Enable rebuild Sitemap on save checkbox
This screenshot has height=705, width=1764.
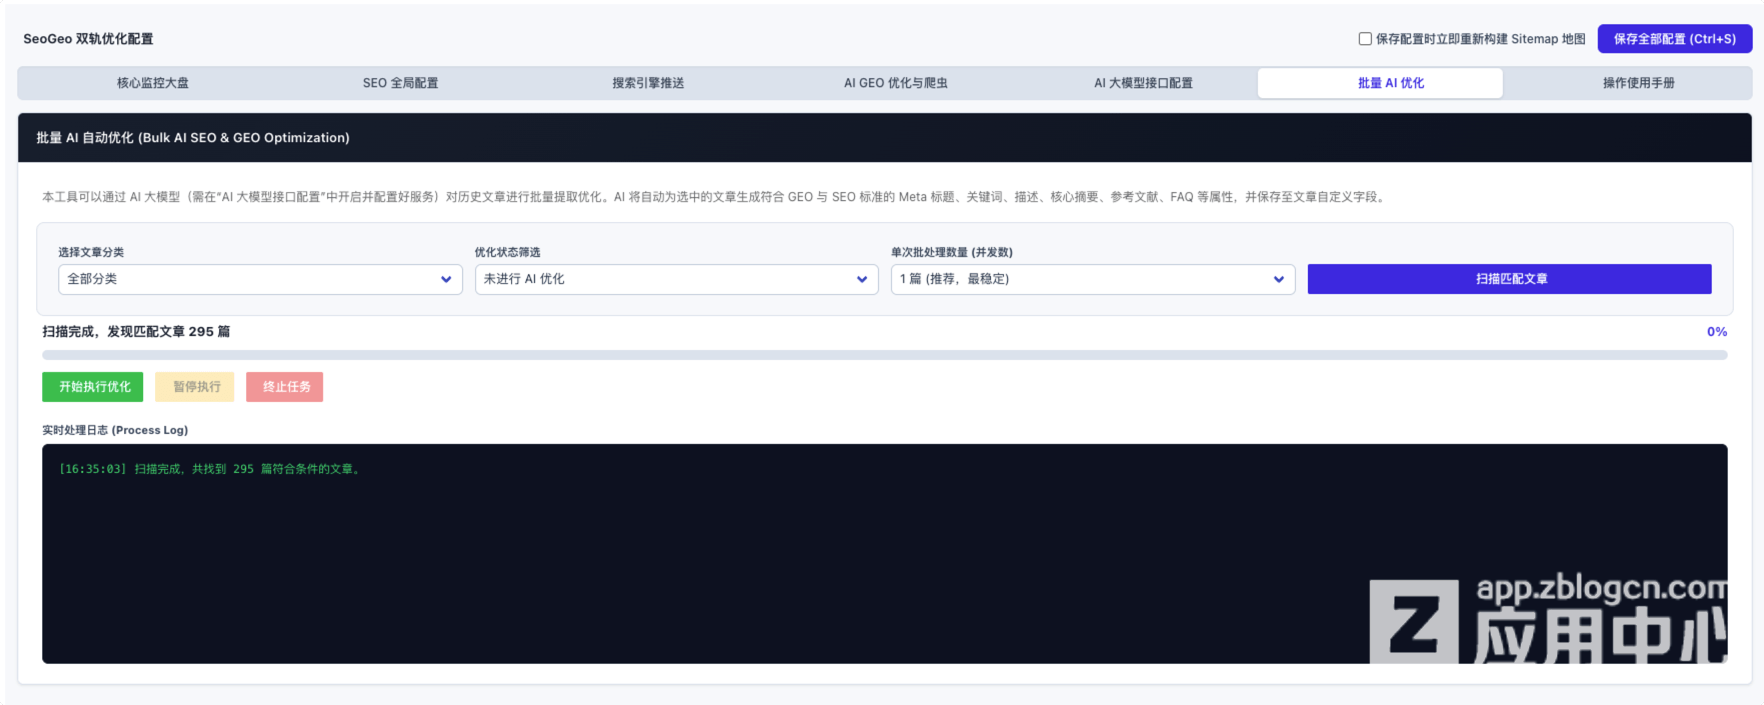point(1365,39)
